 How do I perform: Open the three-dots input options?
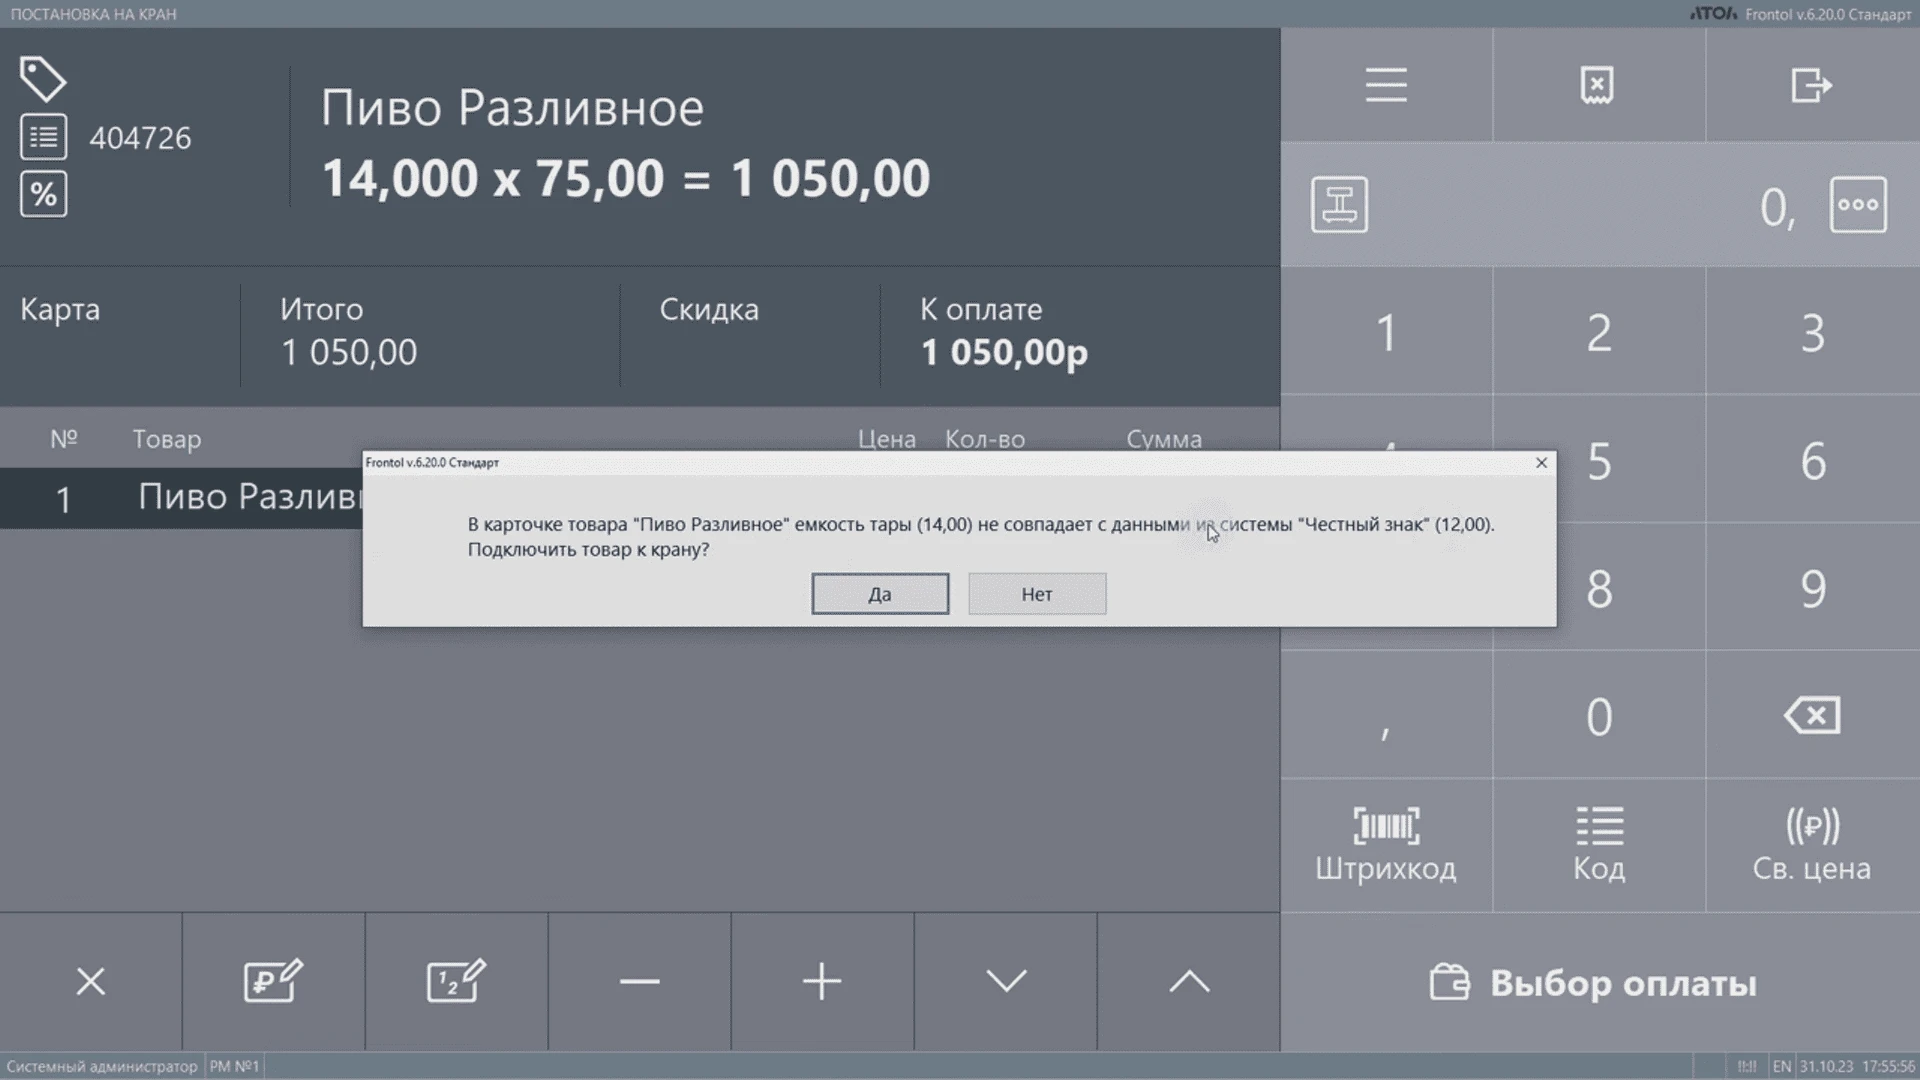click(1858, 205)
